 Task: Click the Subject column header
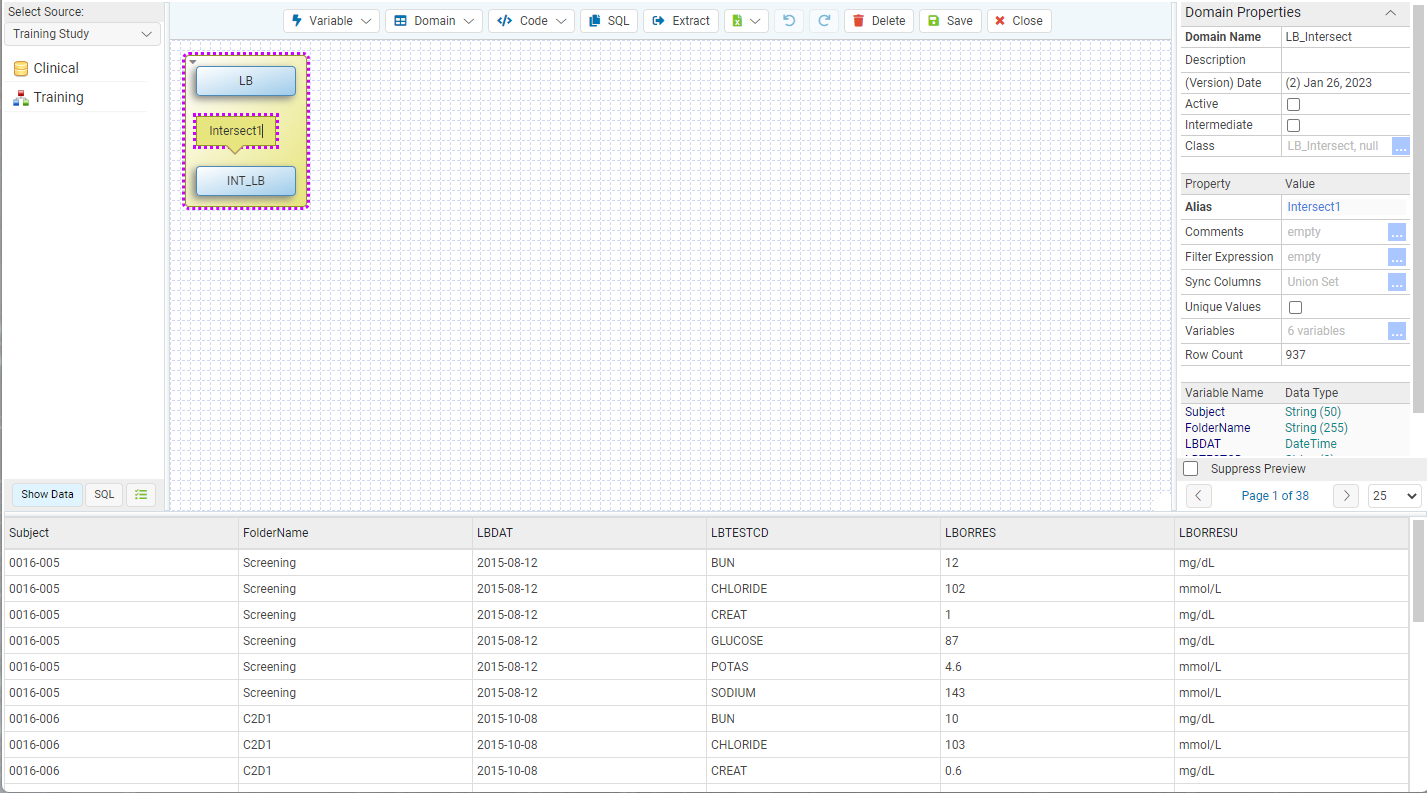coord(121,533)
